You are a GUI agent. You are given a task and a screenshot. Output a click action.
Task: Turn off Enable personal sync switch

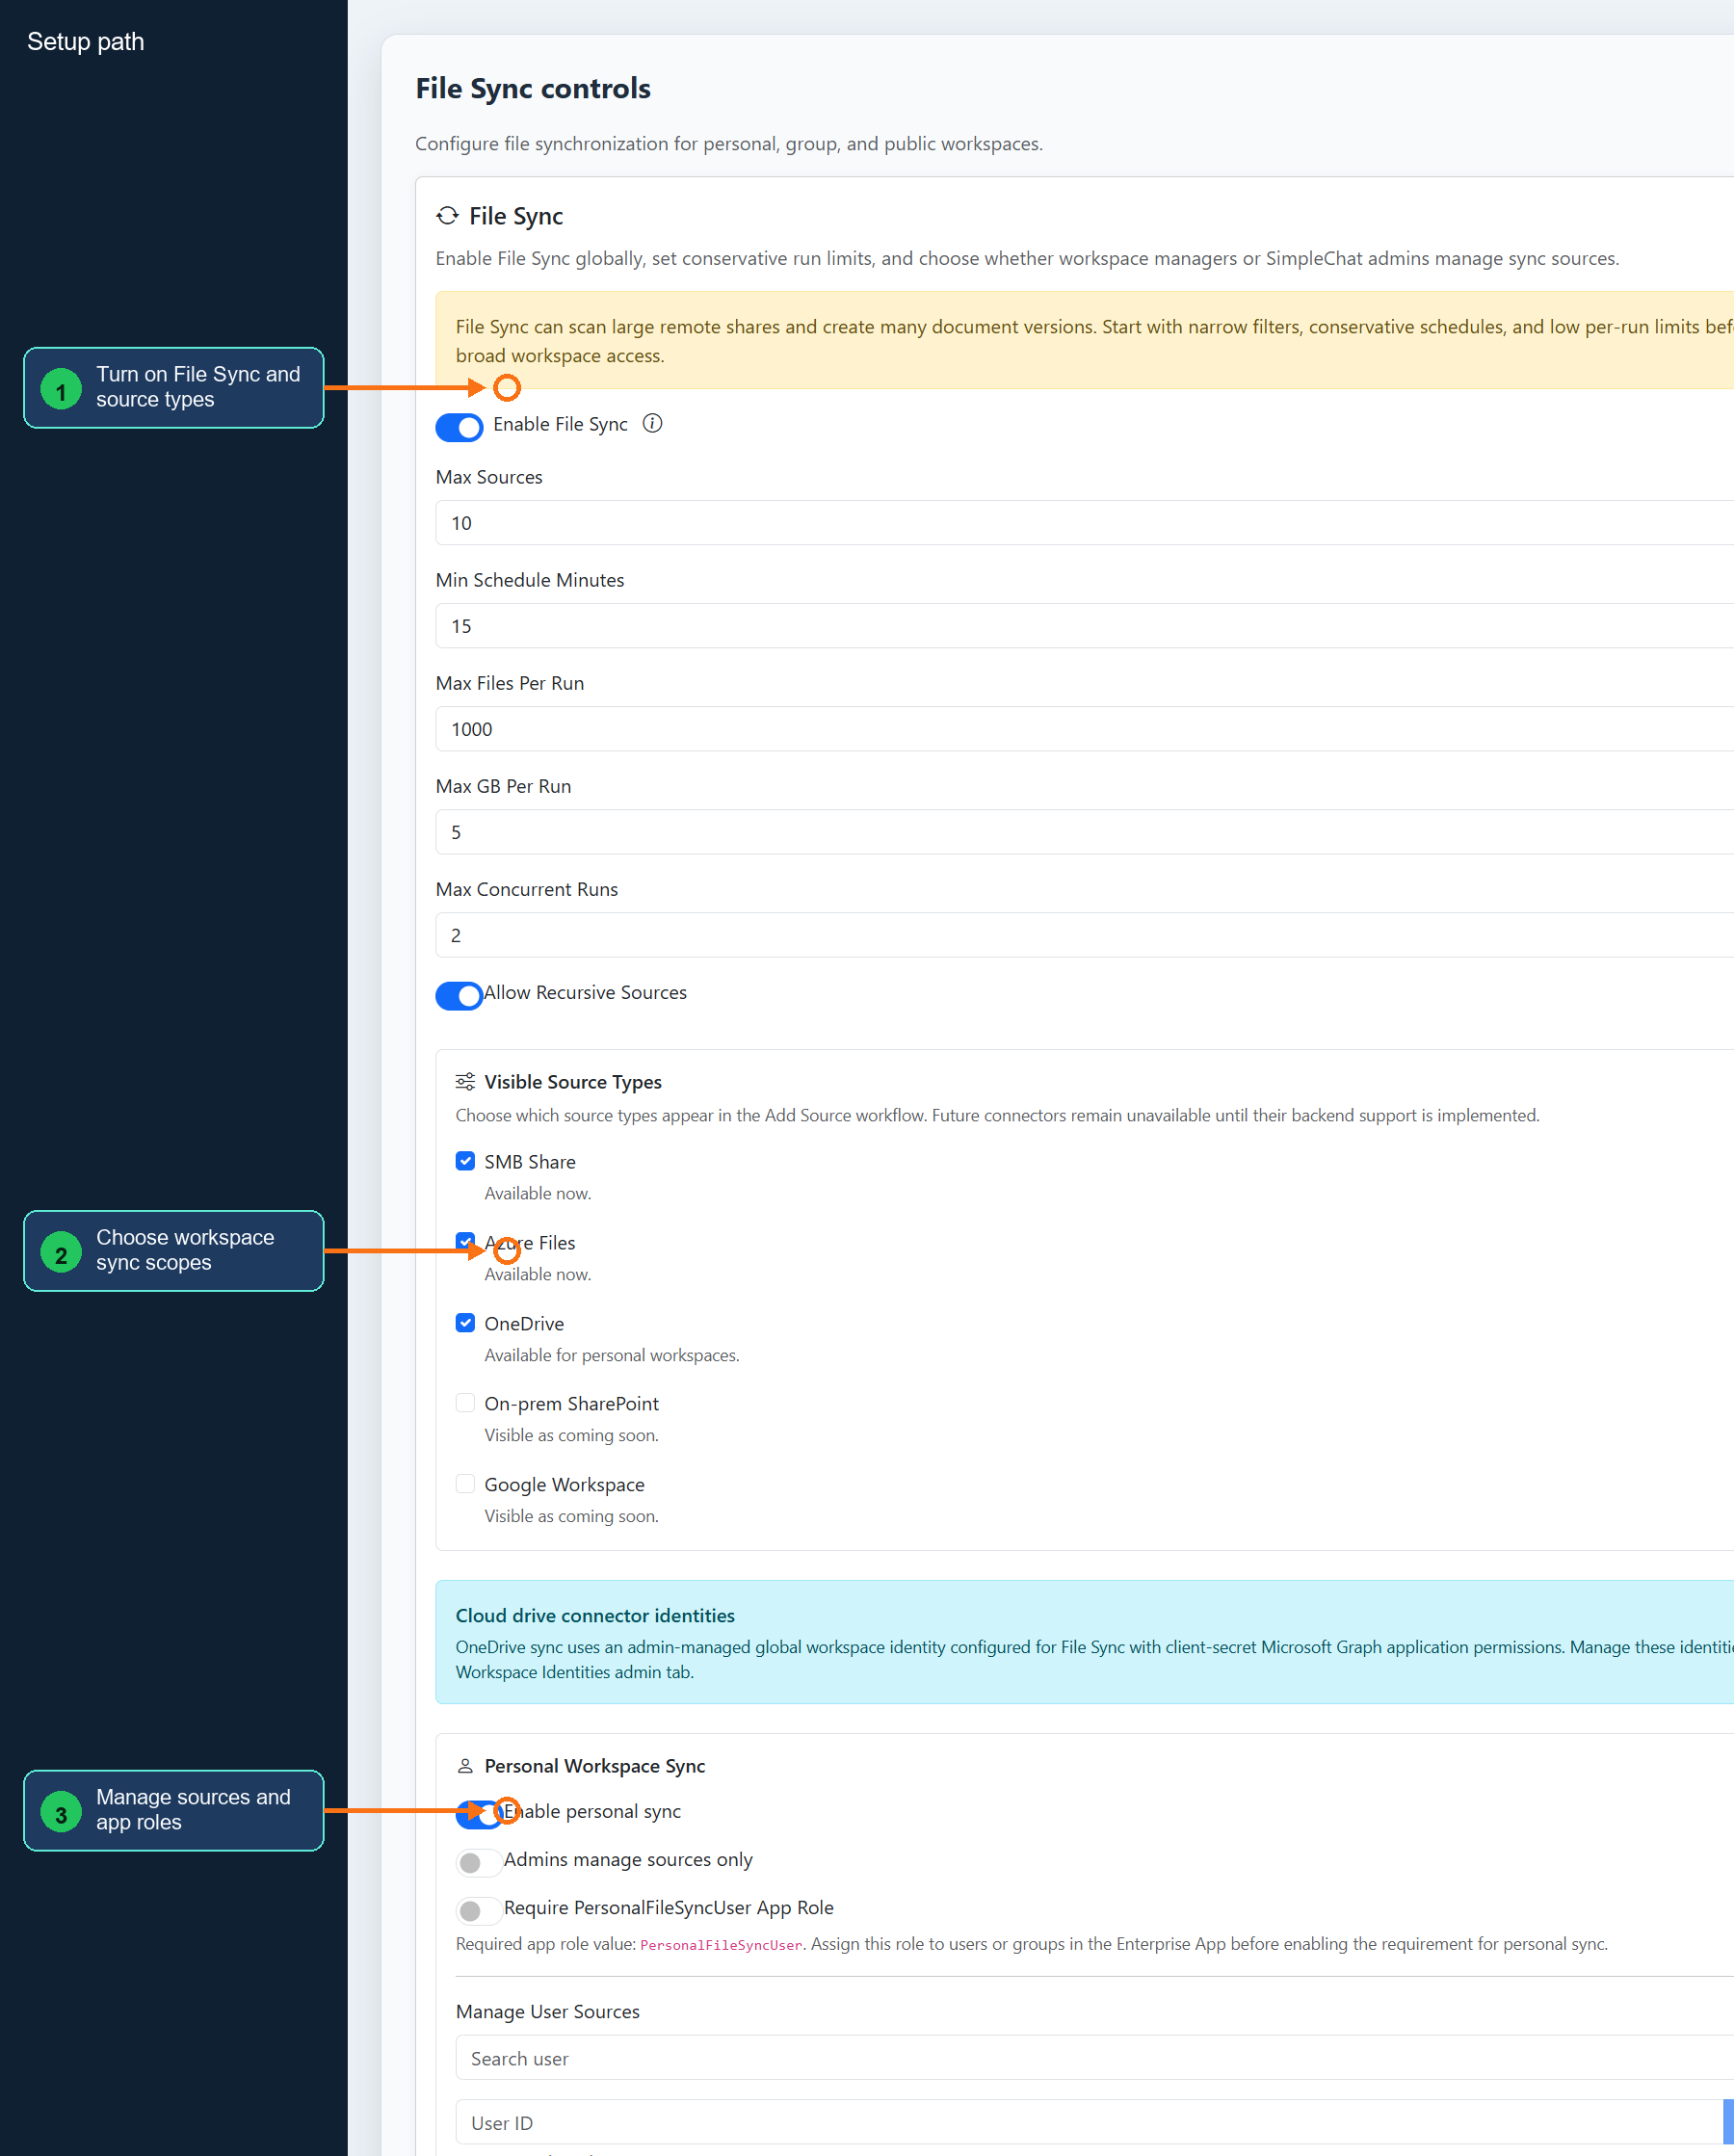[479, 1815]
